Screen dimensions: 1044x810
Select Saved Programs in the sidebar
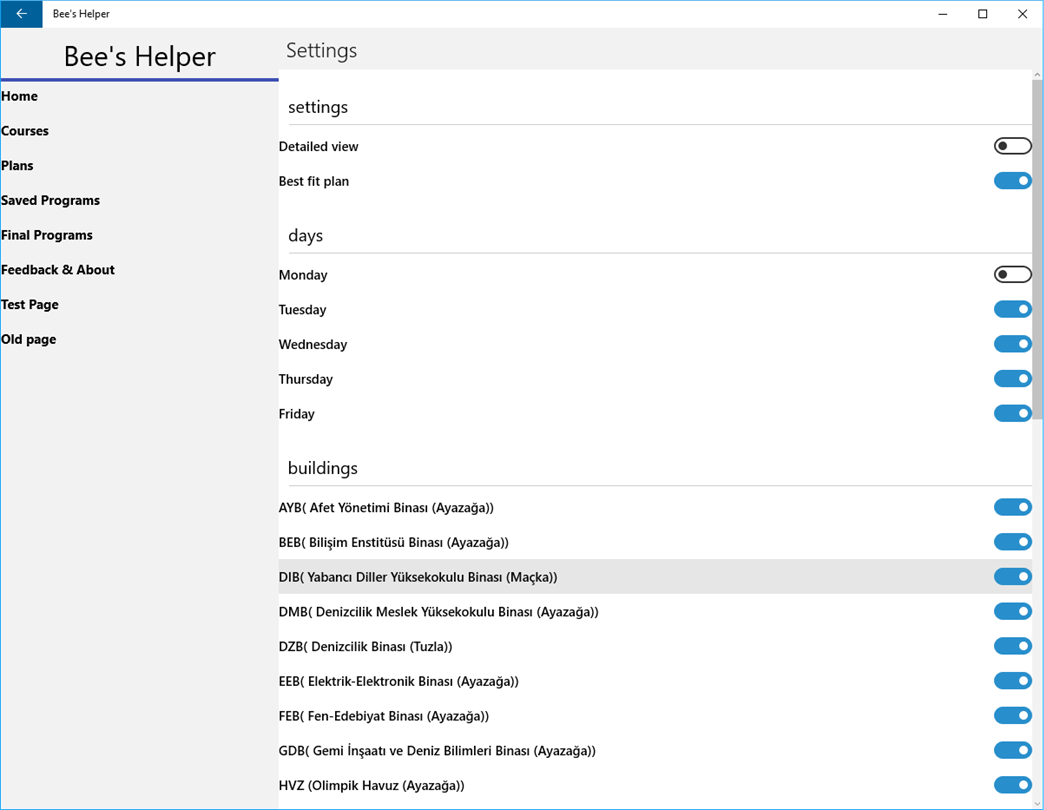click(51, 201)
